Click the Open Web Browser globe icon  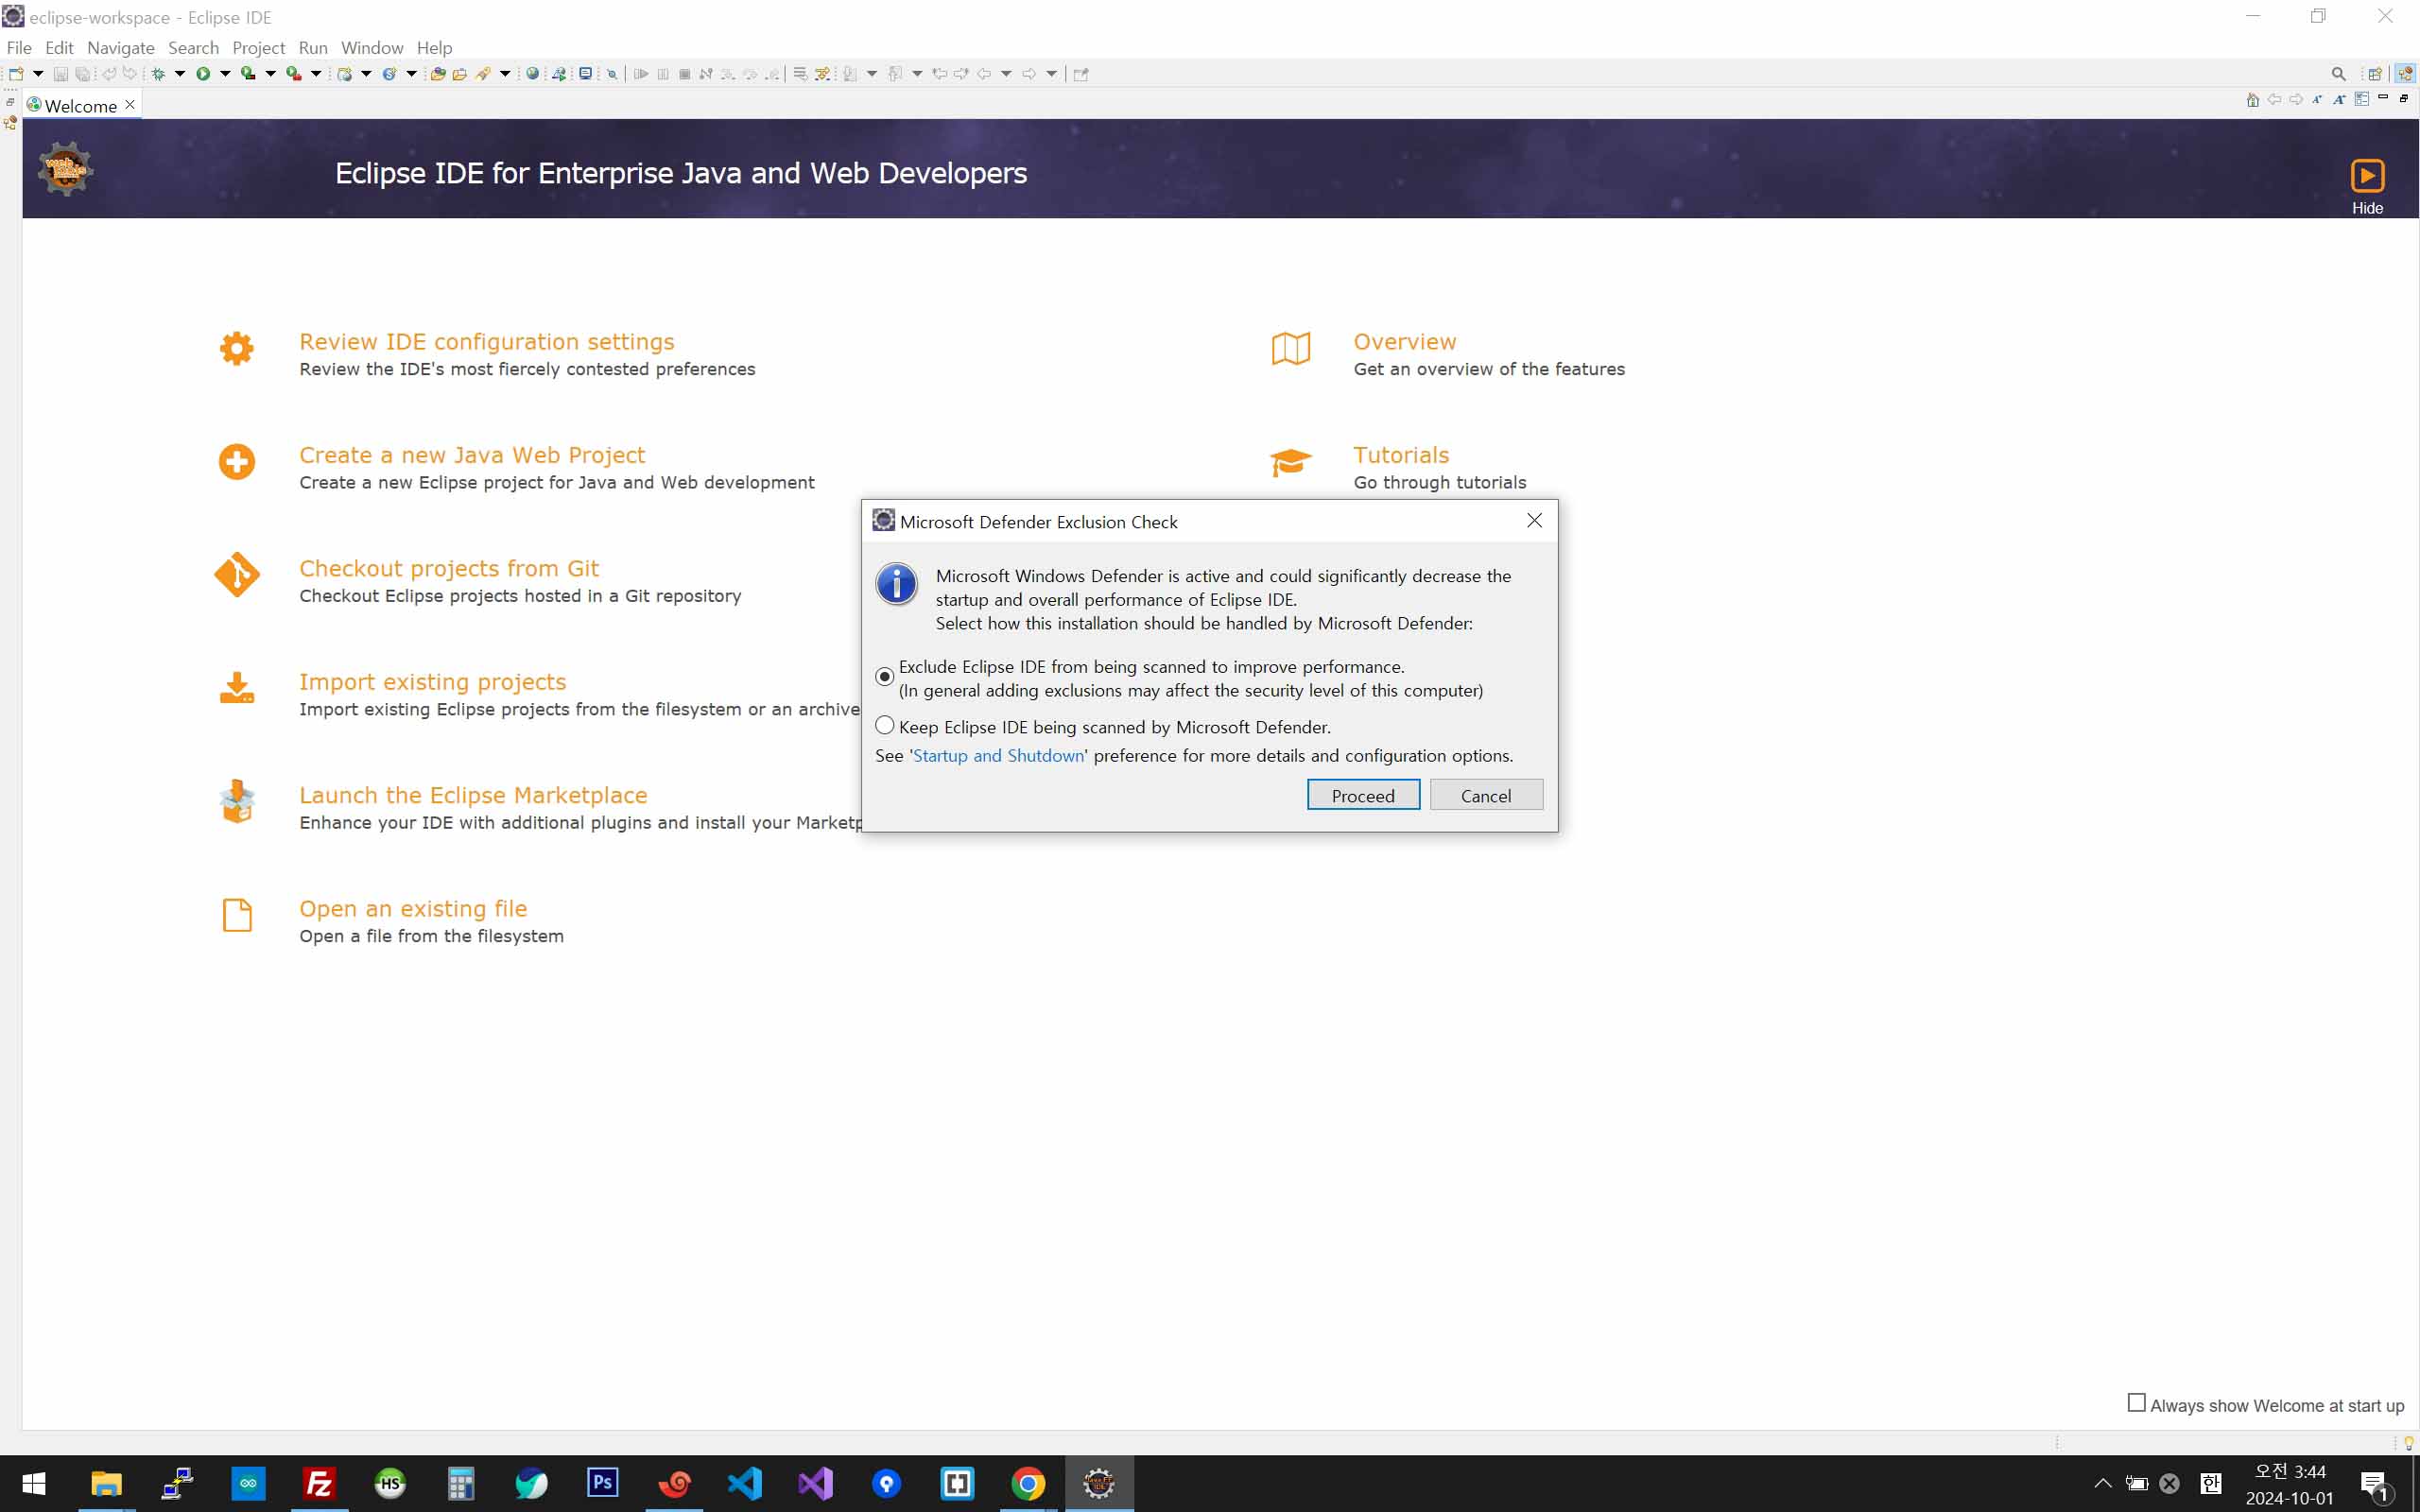tap(533, 74)
